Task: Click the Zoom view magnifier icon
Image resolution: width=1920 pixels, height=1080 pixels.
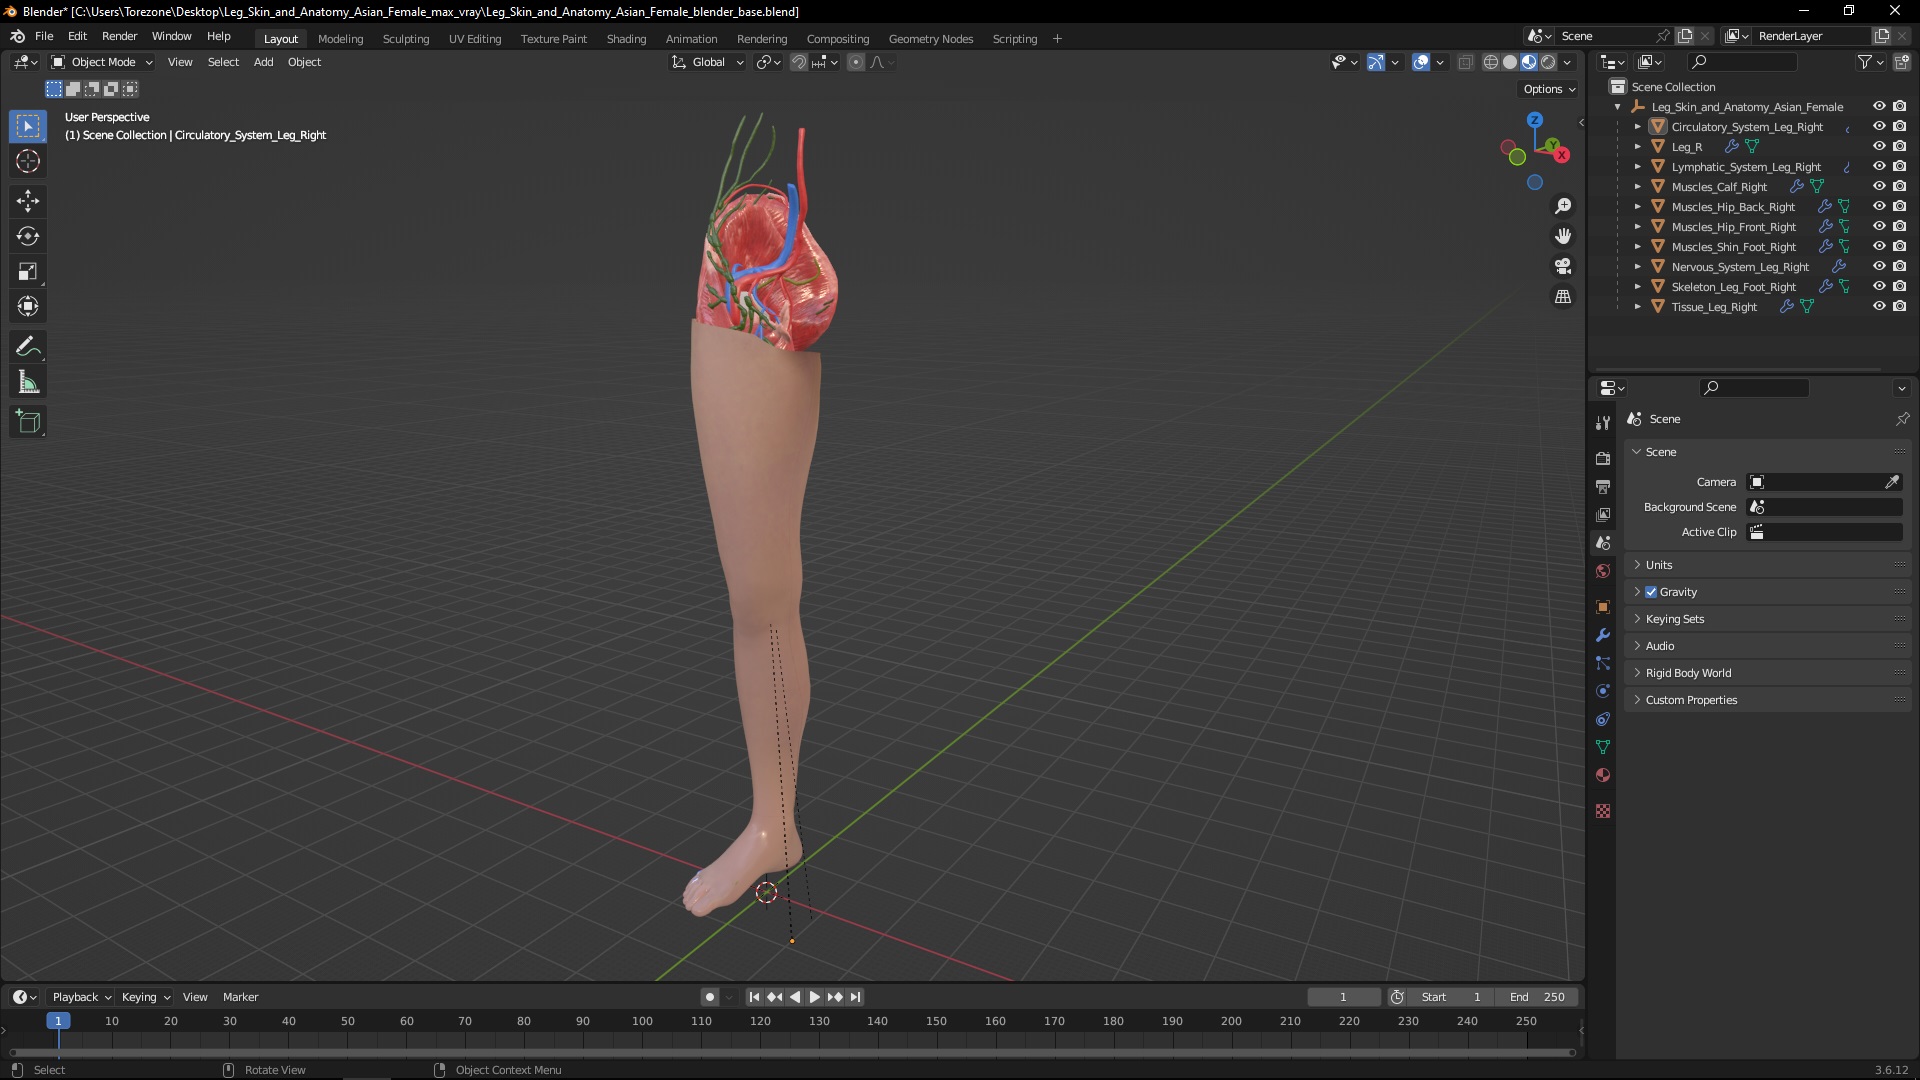Action: (1562, 206)
